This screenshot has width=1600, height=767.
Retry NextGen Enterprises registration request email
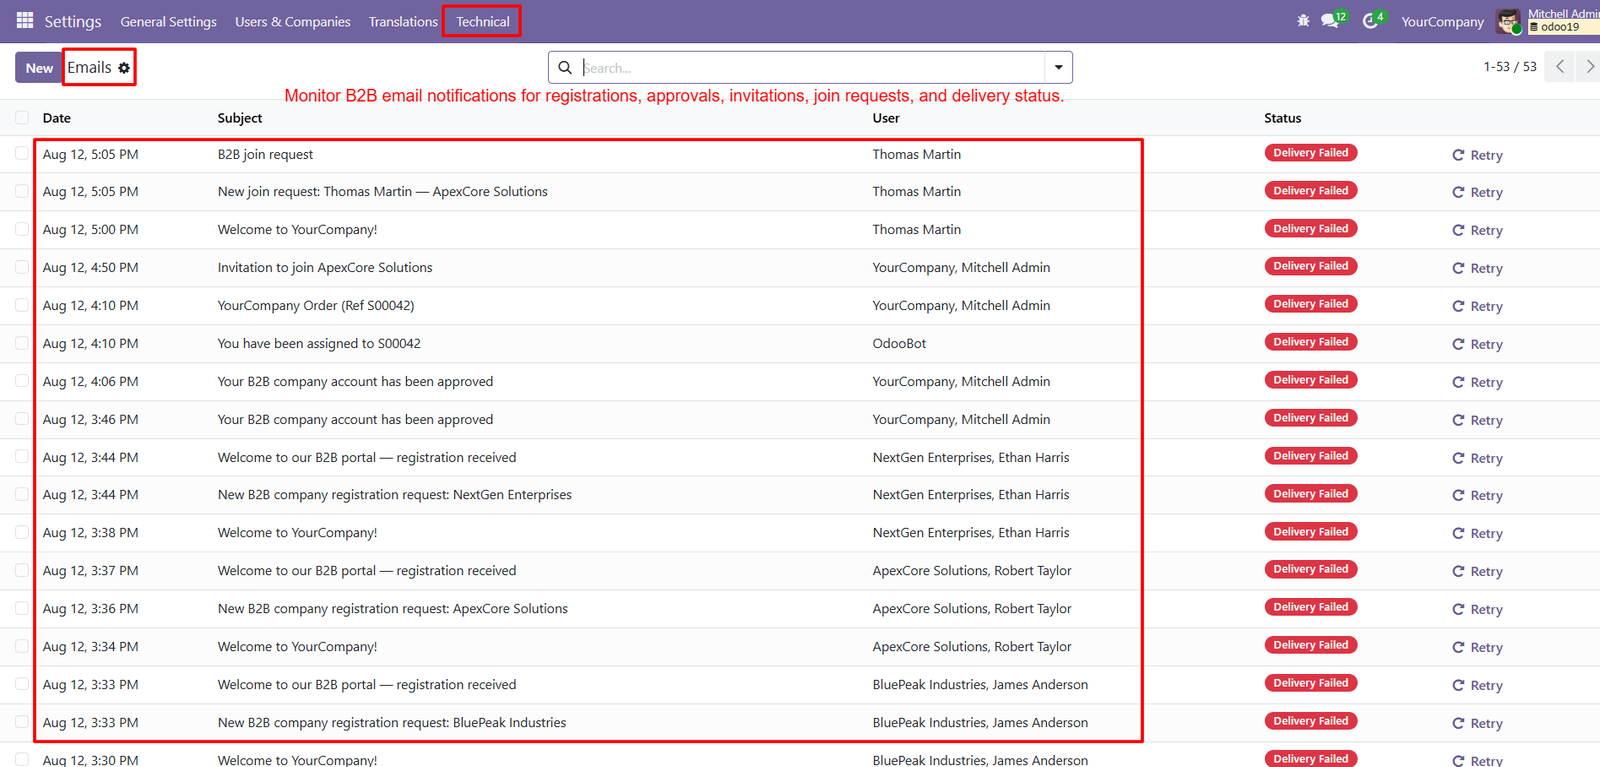[1477, 495]
